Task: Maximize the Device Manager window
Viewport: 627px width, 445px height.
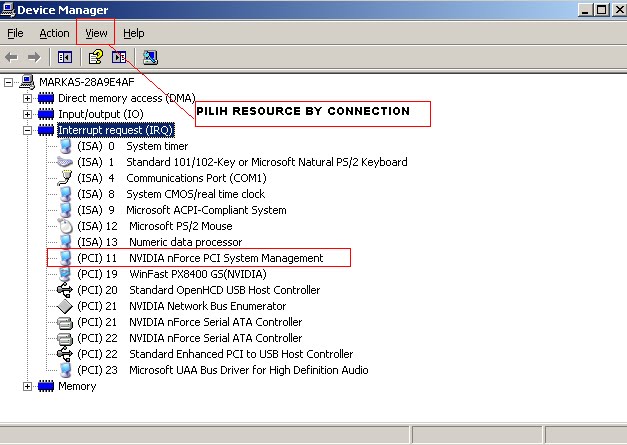Action: pyautogui.click(x=601, y=10)
